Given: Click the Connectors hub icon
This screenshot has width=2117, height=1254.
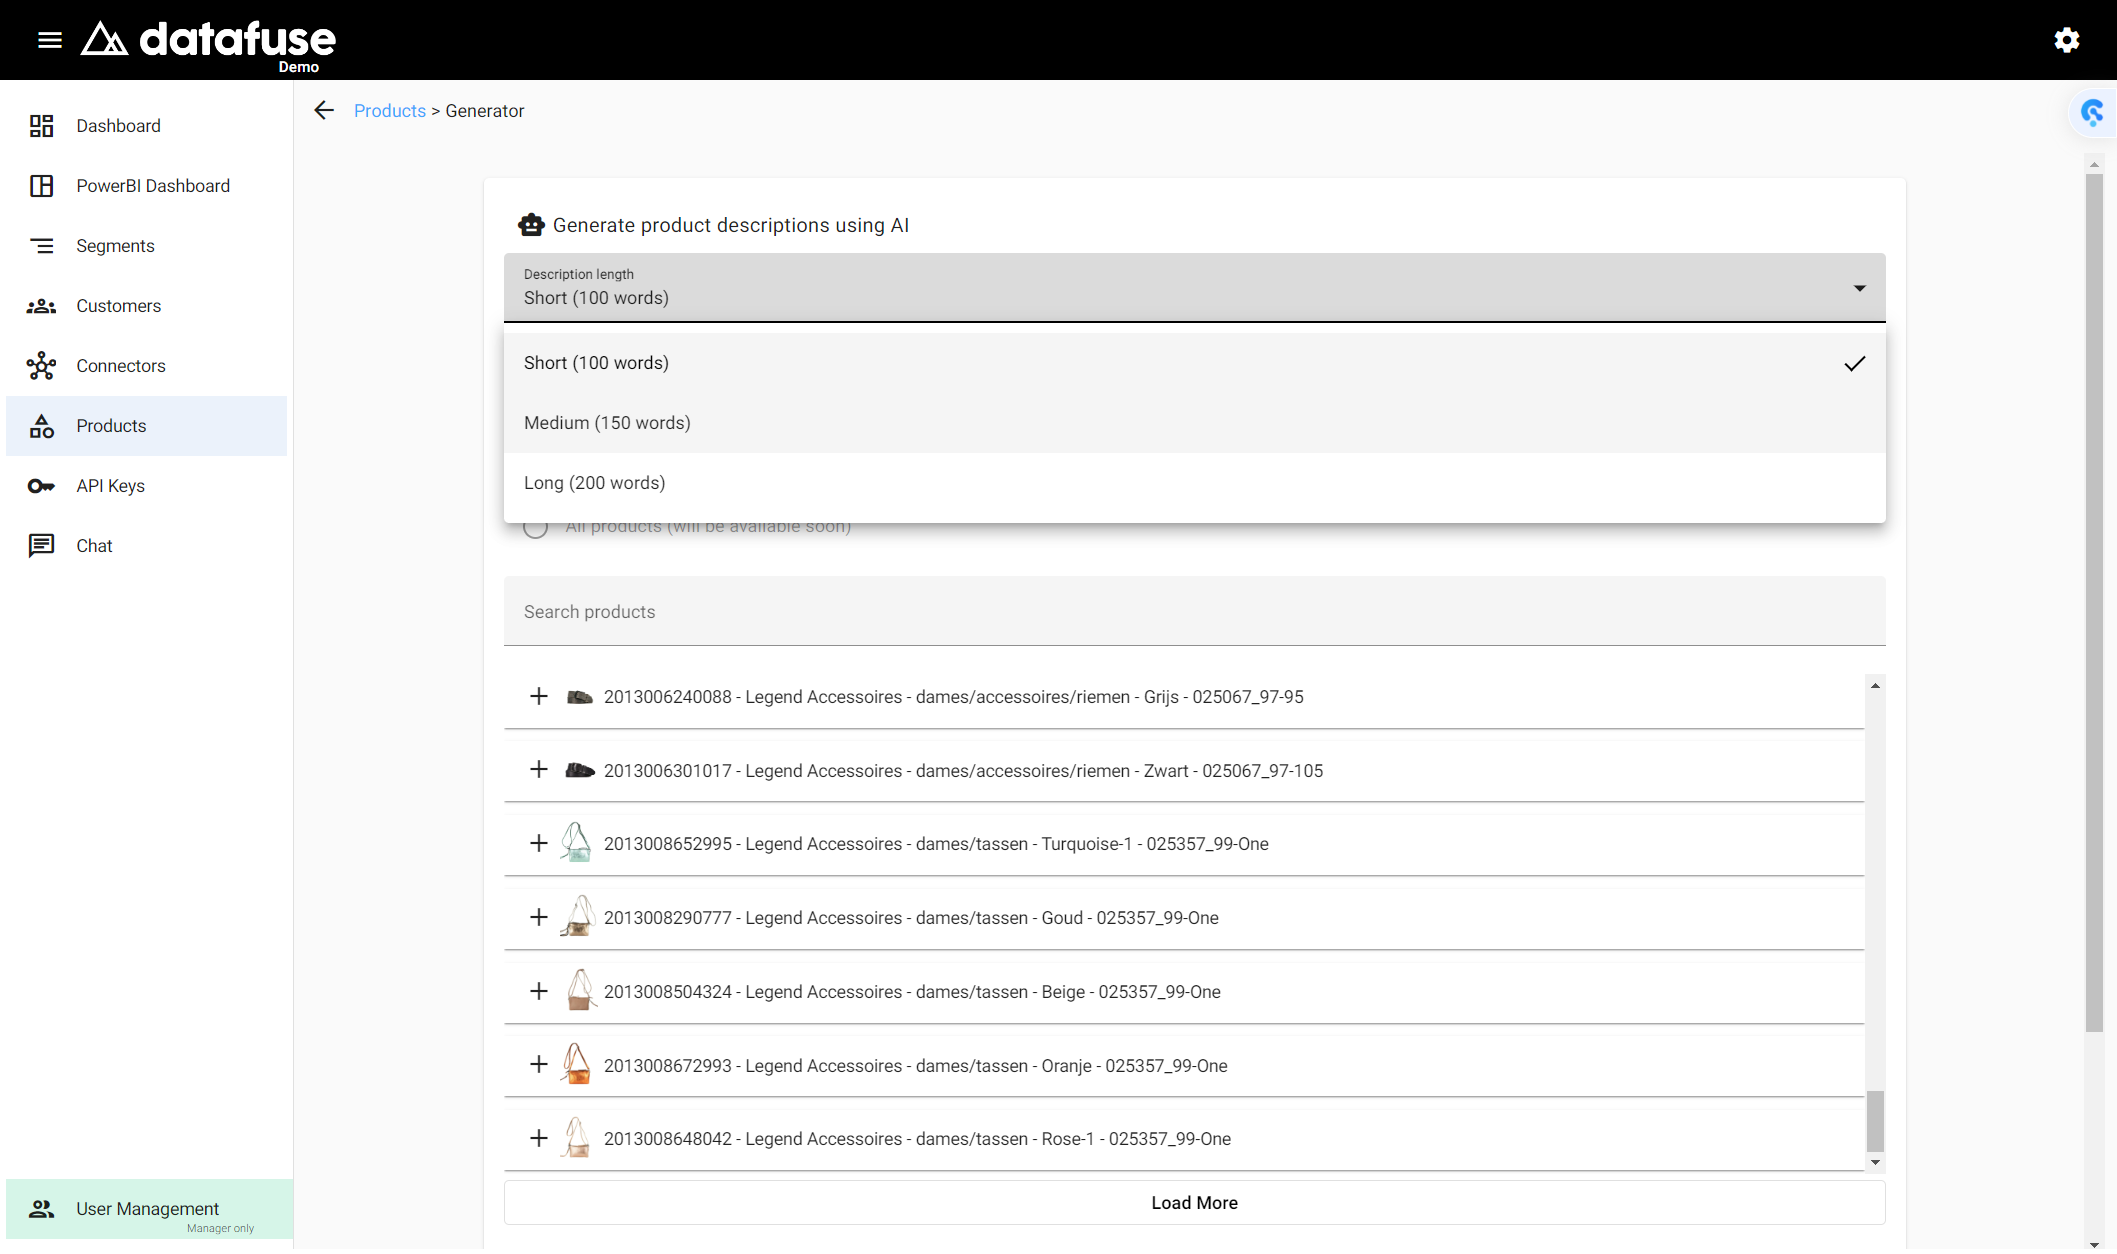Looking at the screenshot, I should [41, 366].
